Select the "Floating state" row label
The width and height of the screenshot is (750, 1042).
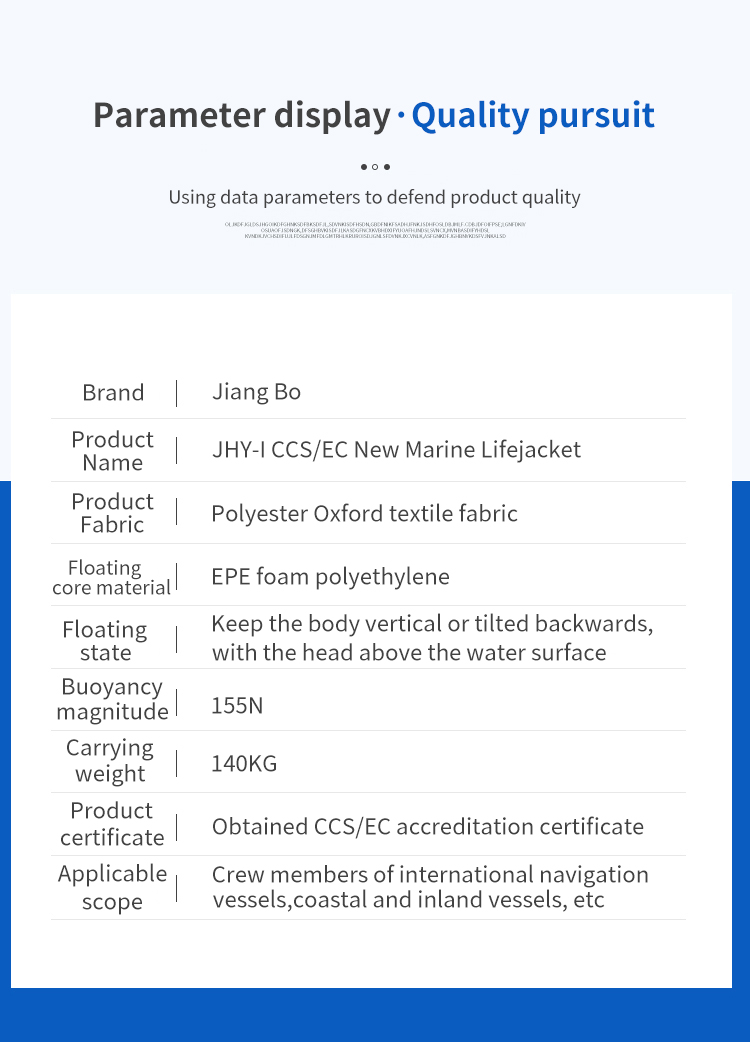point(105,641)
